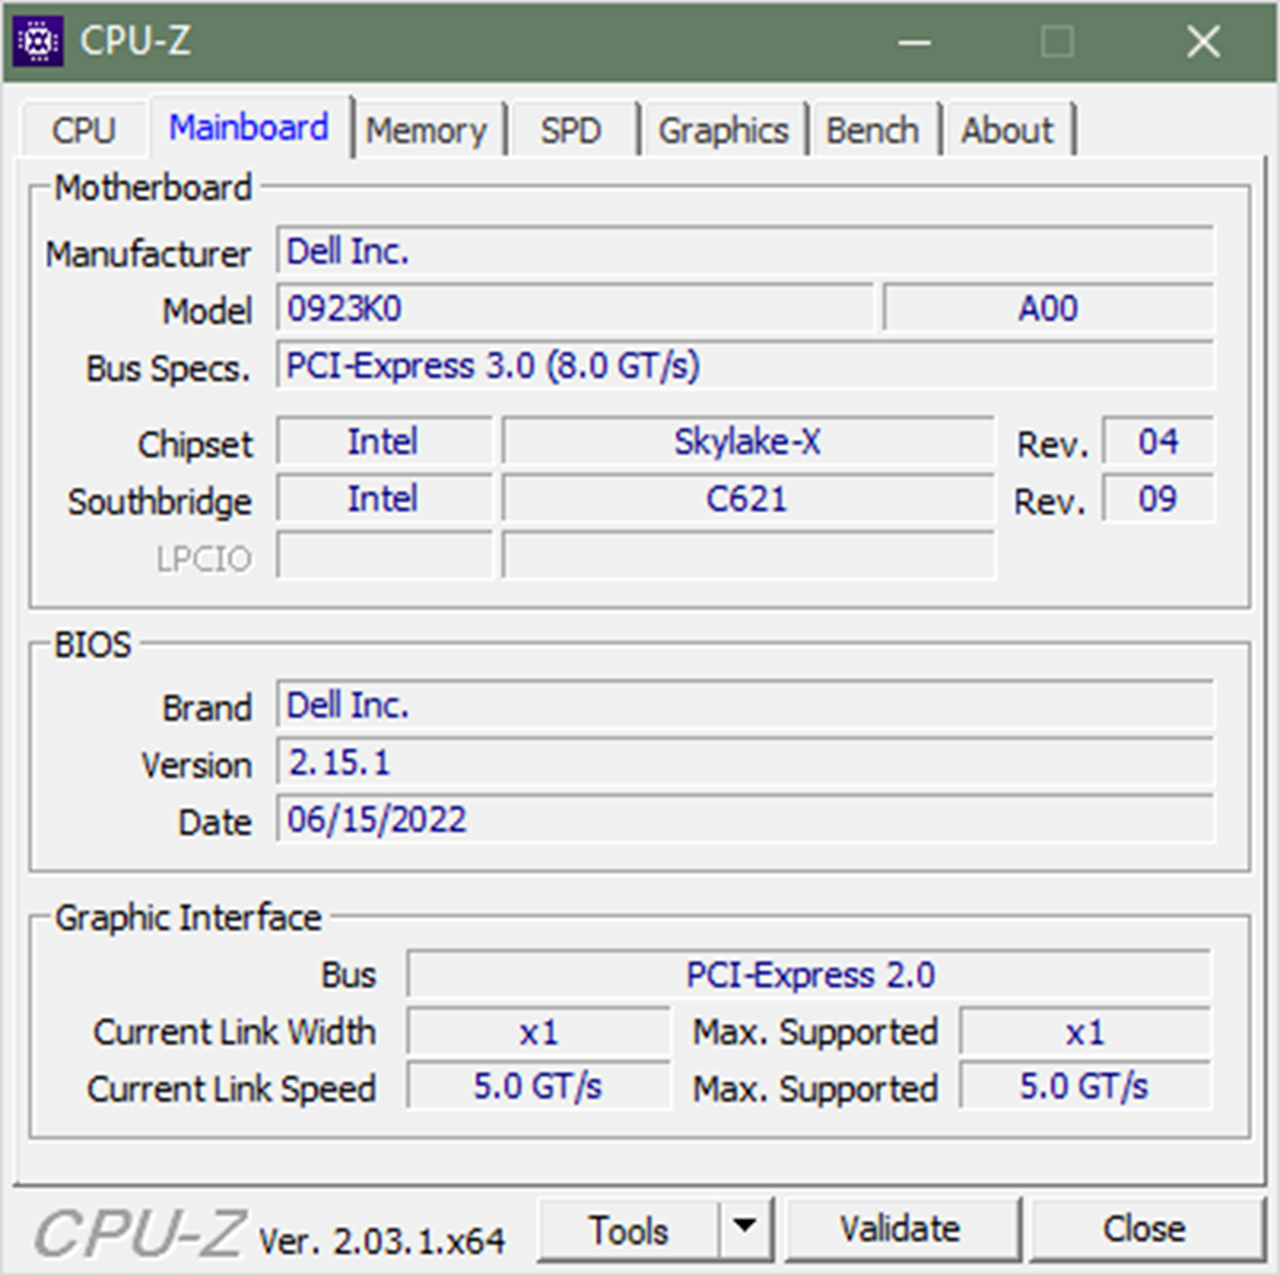This screenshot has height=1276, width=1280.
Task: Close window using title bar X
Action: coord(1203,42)
